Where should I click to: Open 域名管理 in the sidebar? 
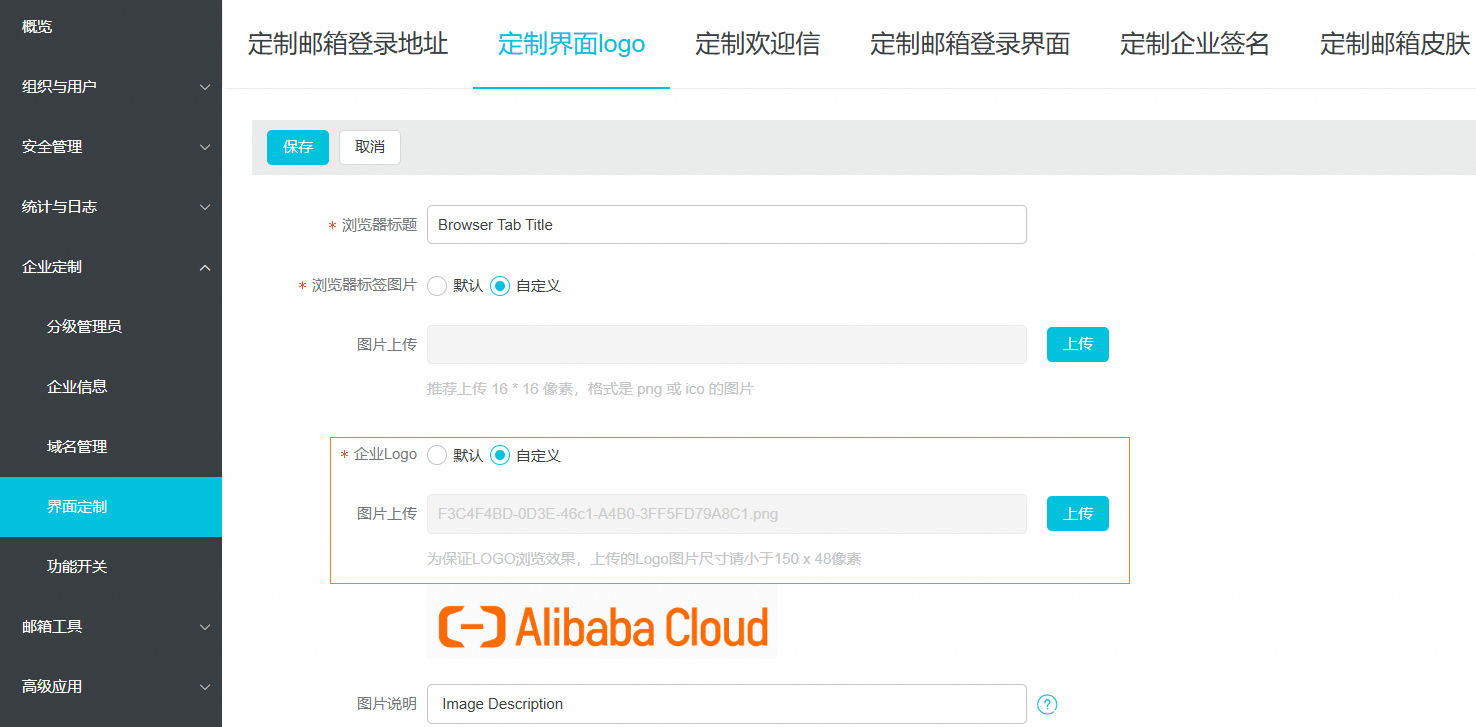tap(111, 447)
